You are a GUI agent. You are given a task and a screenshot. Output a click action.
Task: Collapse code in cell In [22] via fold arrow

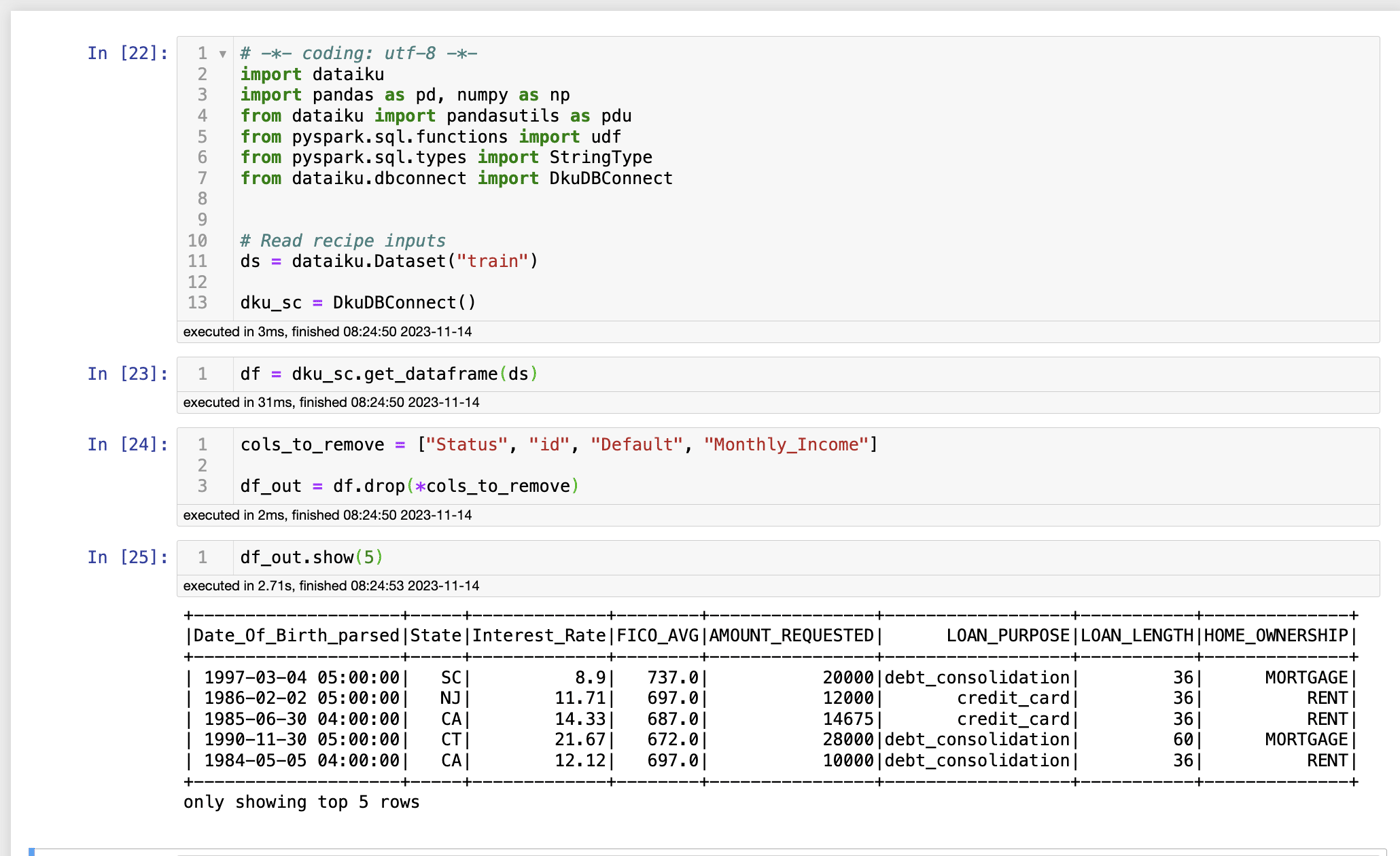coord(222,53)
